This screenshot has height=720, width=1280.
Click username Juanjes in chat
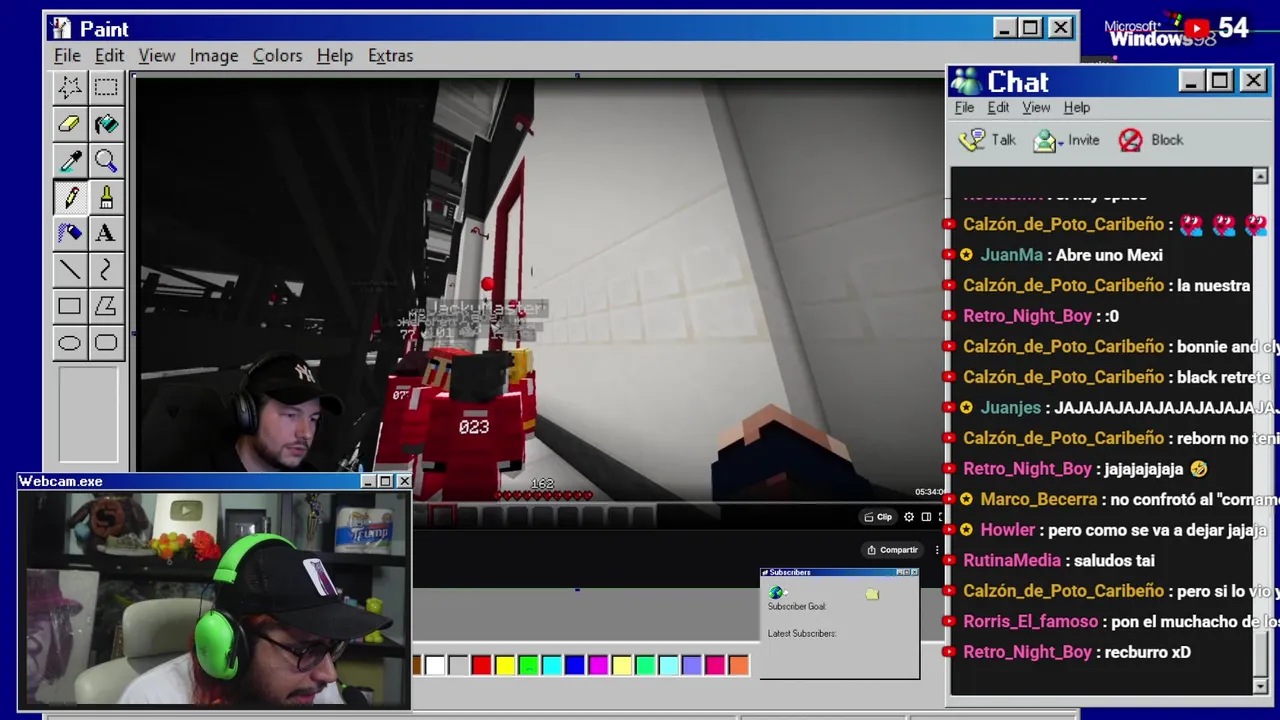[1010, 408]
